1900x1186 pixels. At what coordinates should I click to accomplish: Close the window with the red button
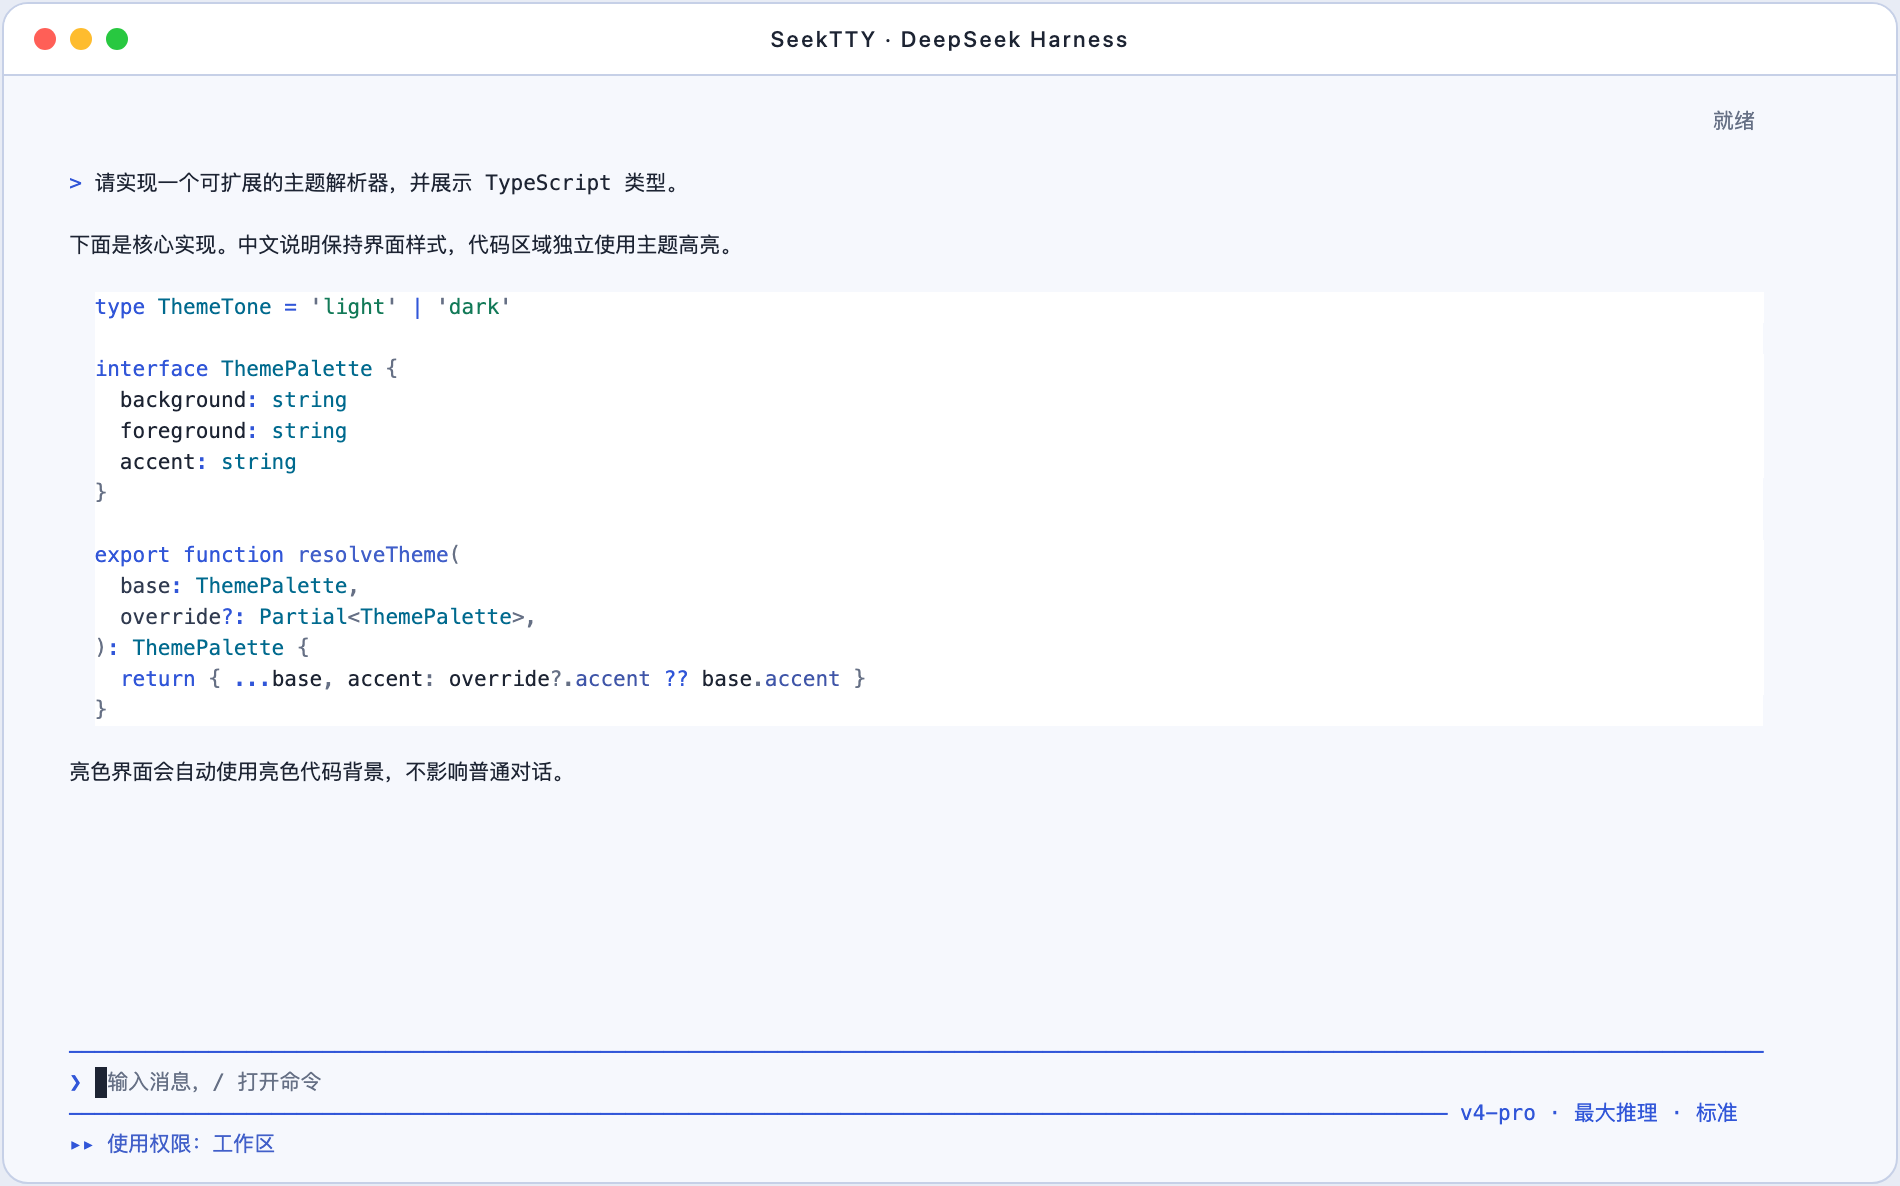point(45,39)
